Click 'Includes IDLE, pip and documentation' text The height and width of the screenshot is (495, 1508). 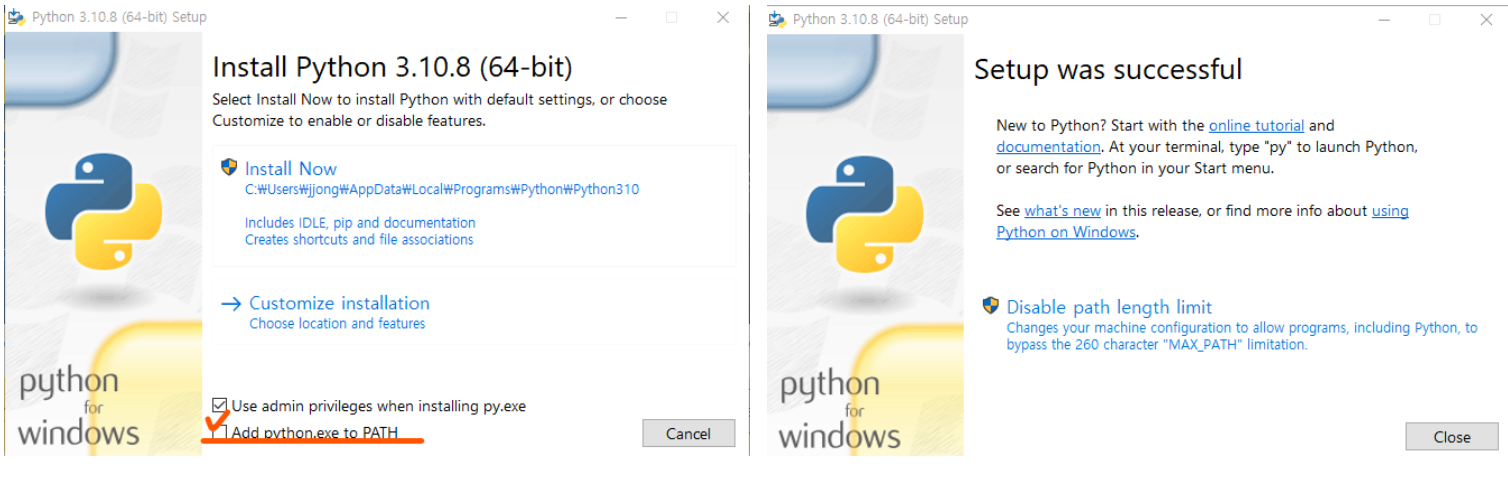tap(360, 223)
